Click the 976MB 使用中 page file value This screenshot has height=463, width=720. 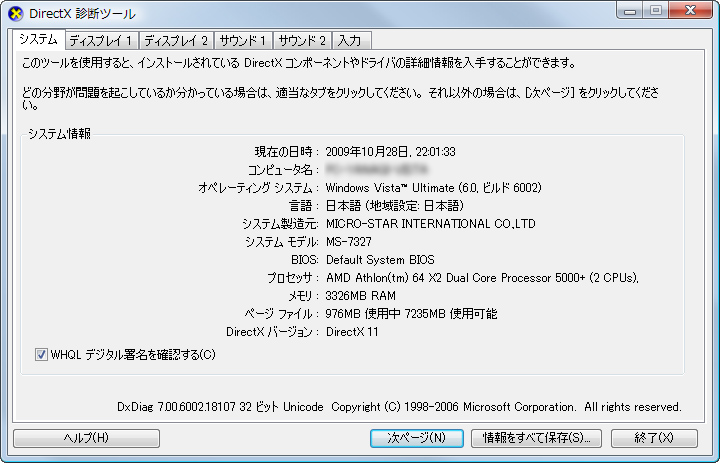411,314
